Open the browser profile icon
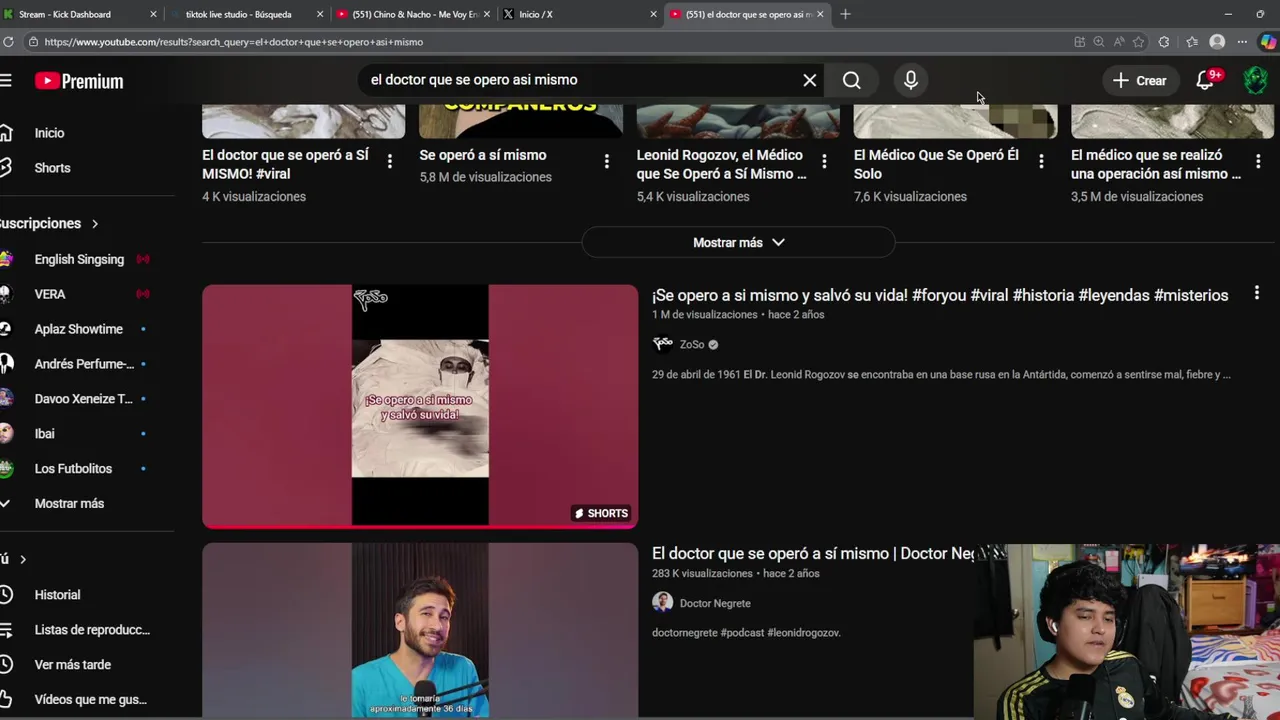1280x720 pixels. click(x=1217, y=42)
